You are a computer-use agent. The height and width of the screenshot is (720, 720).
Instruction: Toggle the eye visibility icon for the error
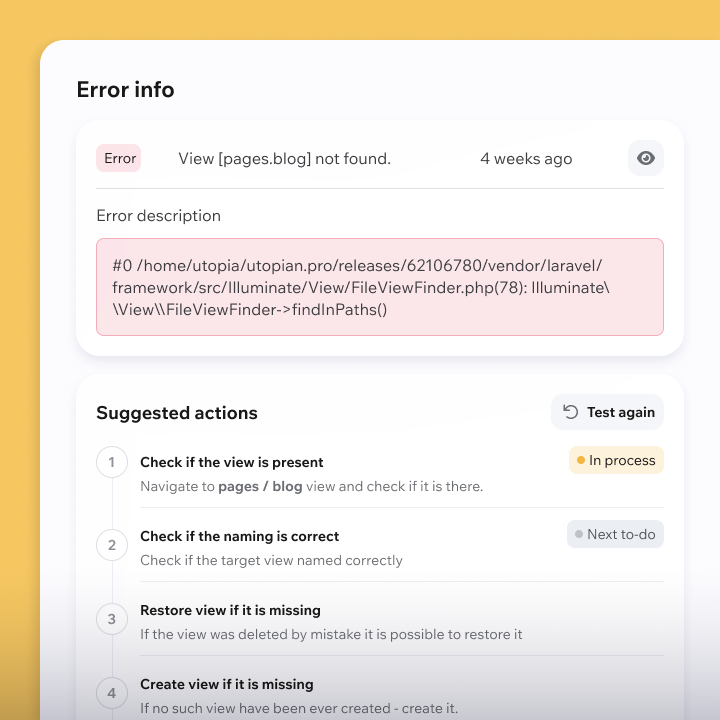coord(646,158)
